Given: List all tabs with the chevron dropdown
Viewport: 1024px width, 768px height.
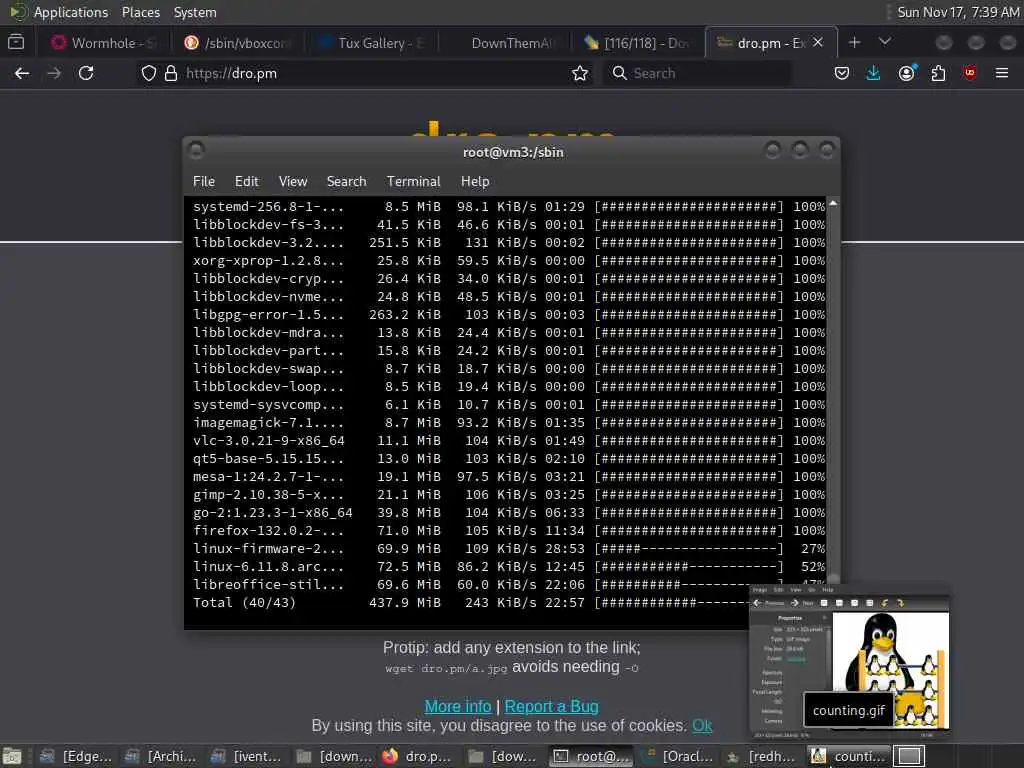Looking at the screenshot, I should coord(885,42).
